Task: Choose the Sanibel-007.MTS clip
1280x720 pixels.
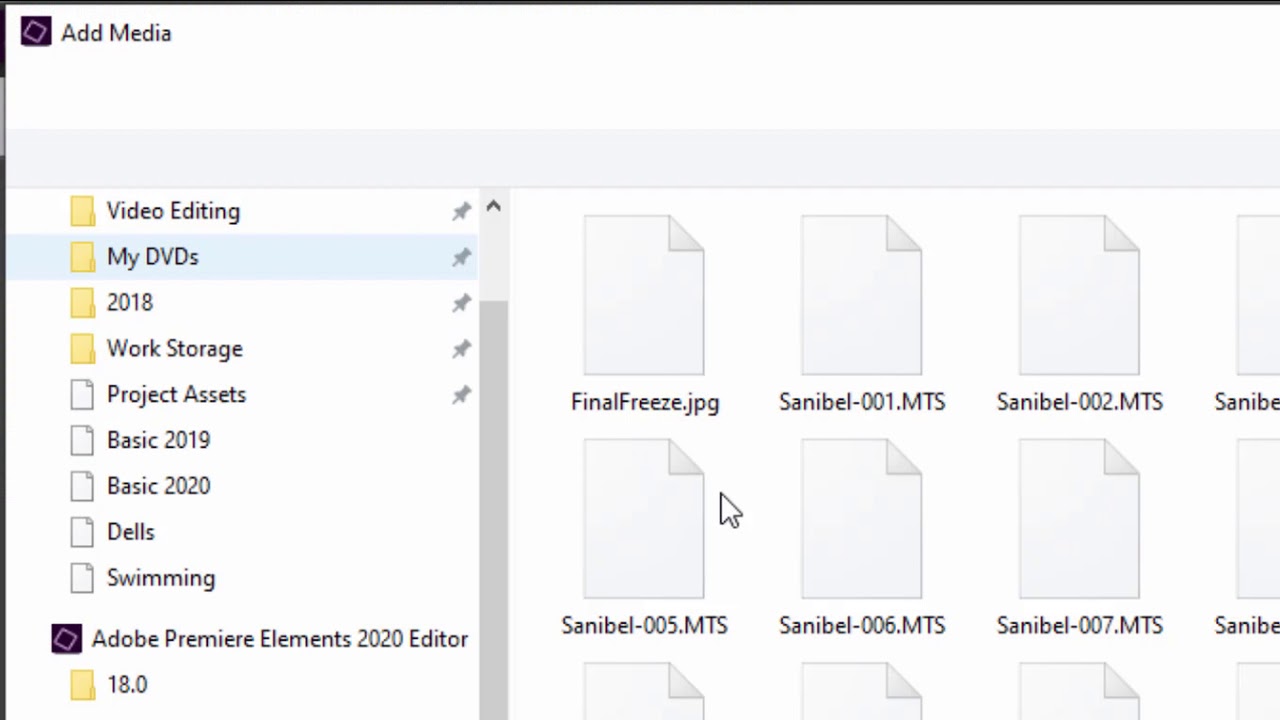Action: pos(1079,520)
